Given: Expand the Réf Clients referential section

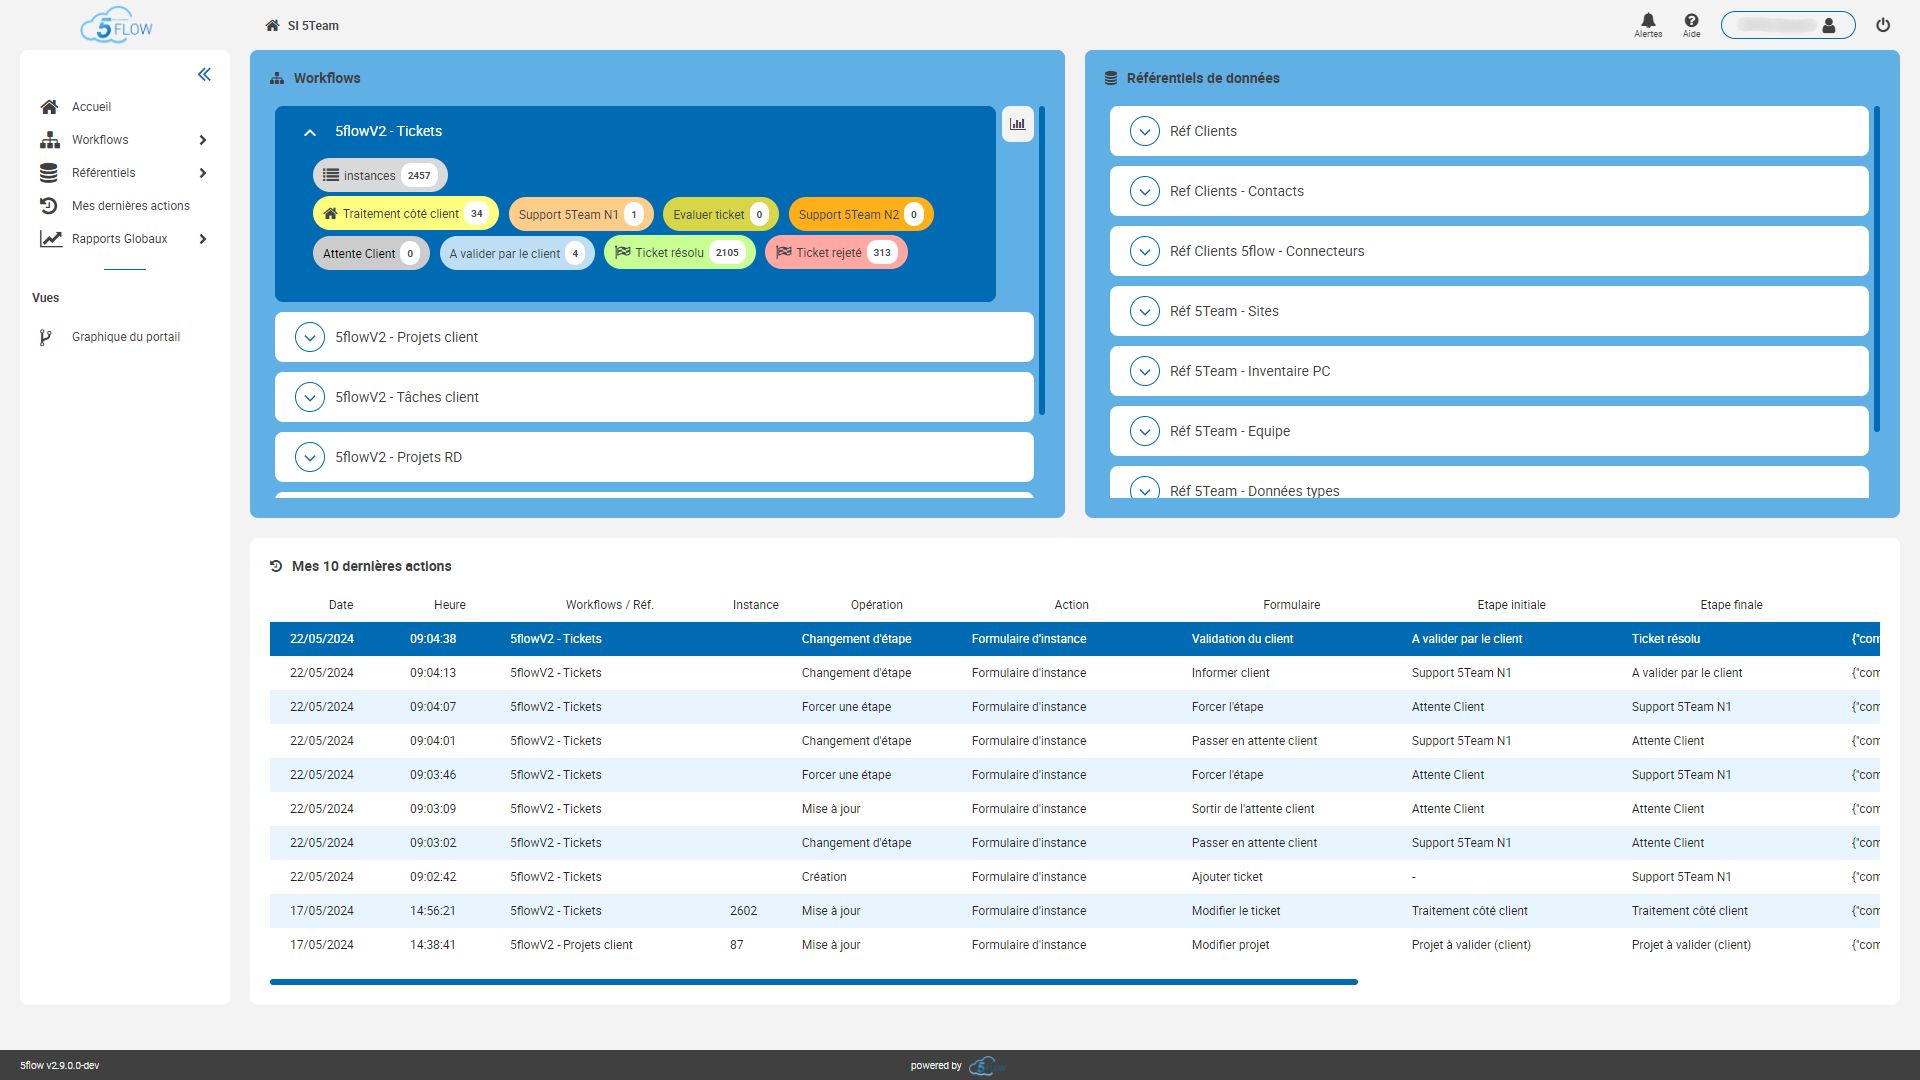Looking at the screenshot, I should 1145,131.
